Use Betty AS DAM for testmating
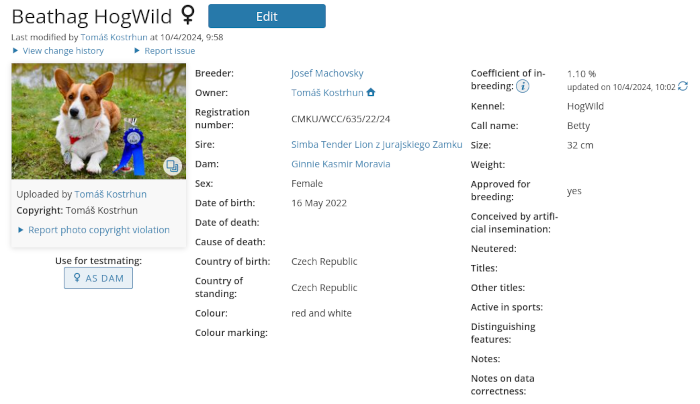 98,278
